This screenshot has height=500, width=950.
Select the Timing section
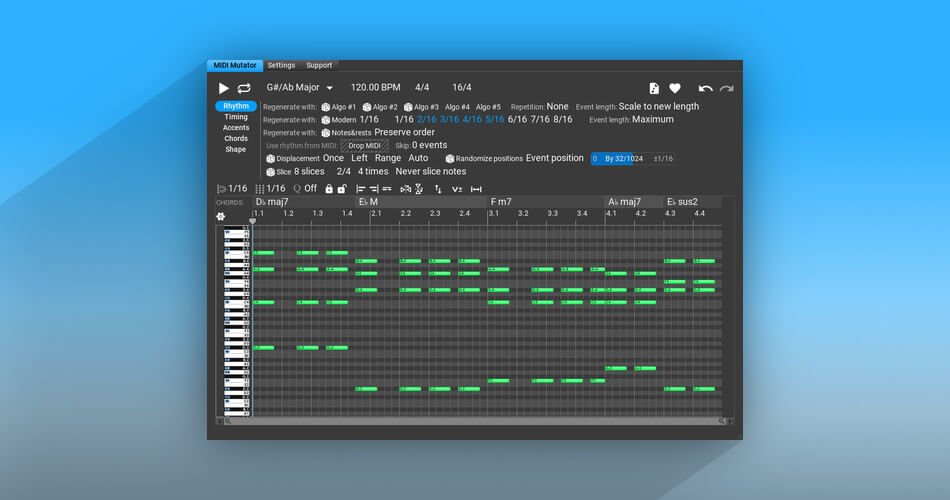[x=236, y=117]
